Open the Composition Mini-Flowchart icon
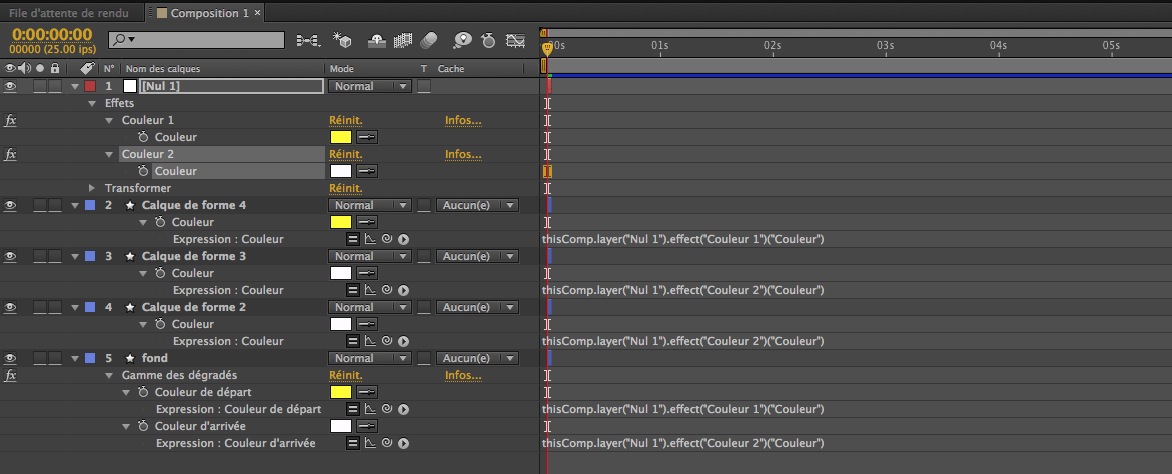1172x474 pixels. tap(308, 41)
